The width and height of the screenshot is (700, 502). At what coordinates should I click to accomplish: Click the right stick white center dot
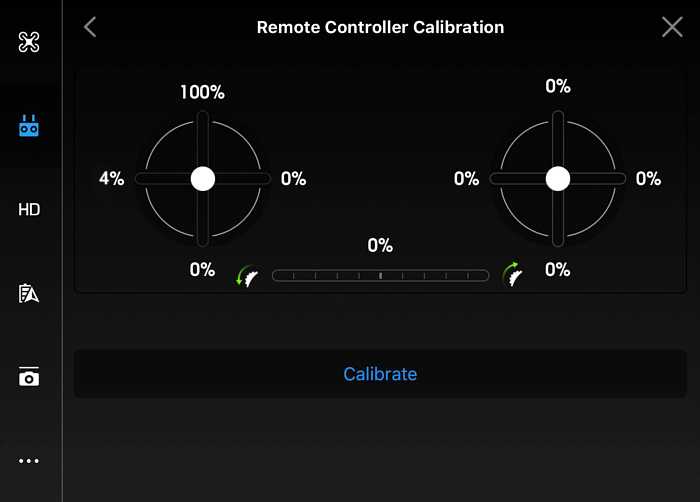(x=558, y=179)
